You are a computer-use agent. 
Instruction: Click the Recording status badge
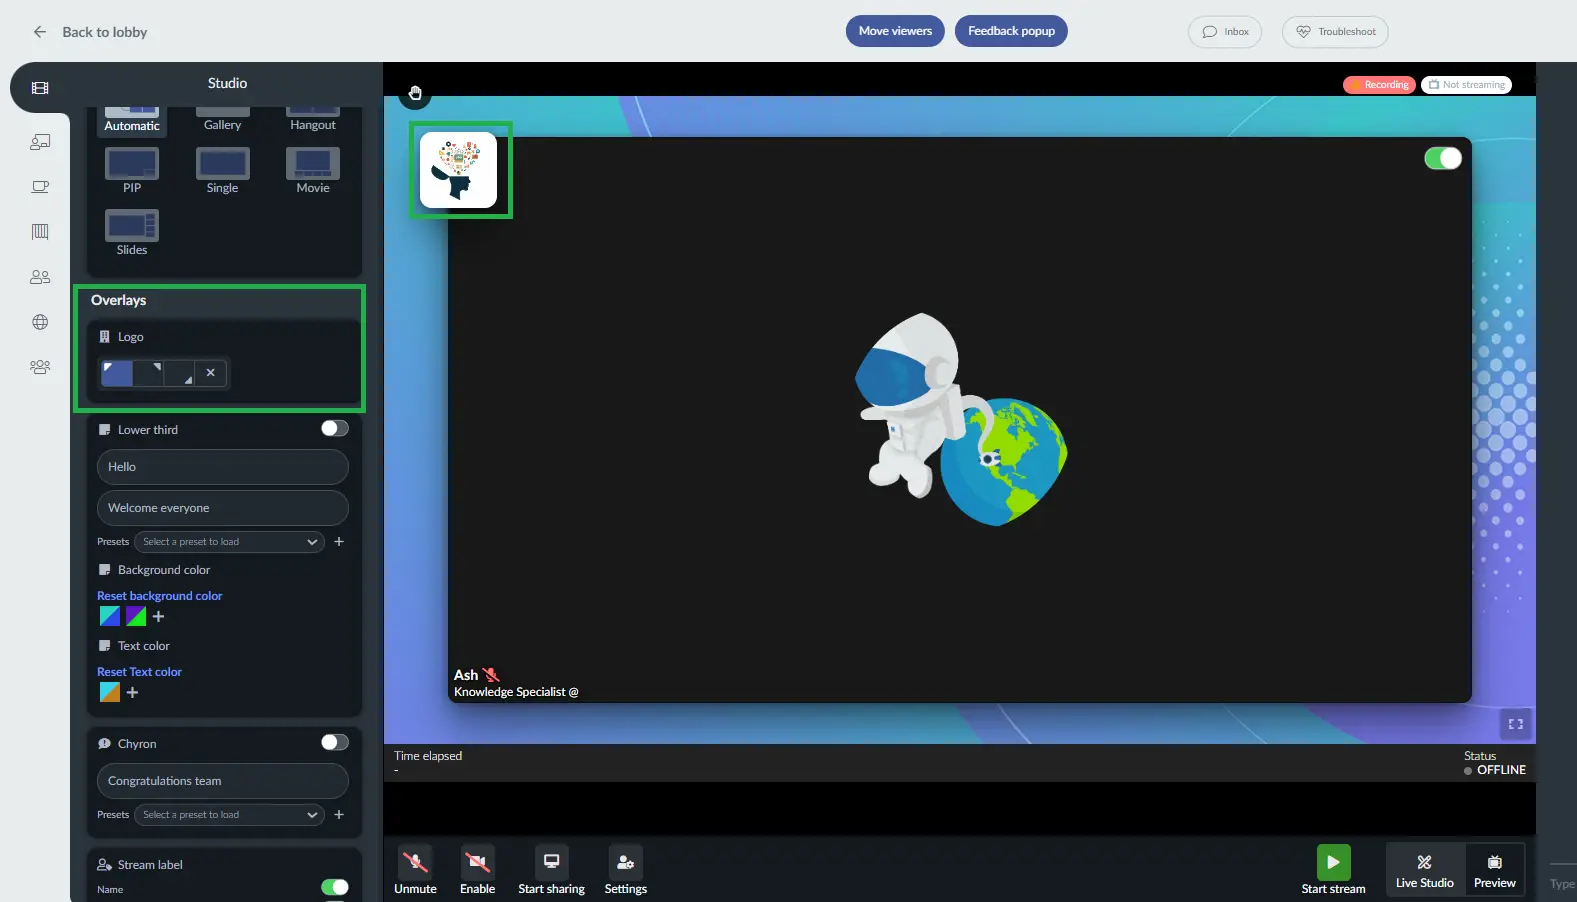pos(1379,85)
